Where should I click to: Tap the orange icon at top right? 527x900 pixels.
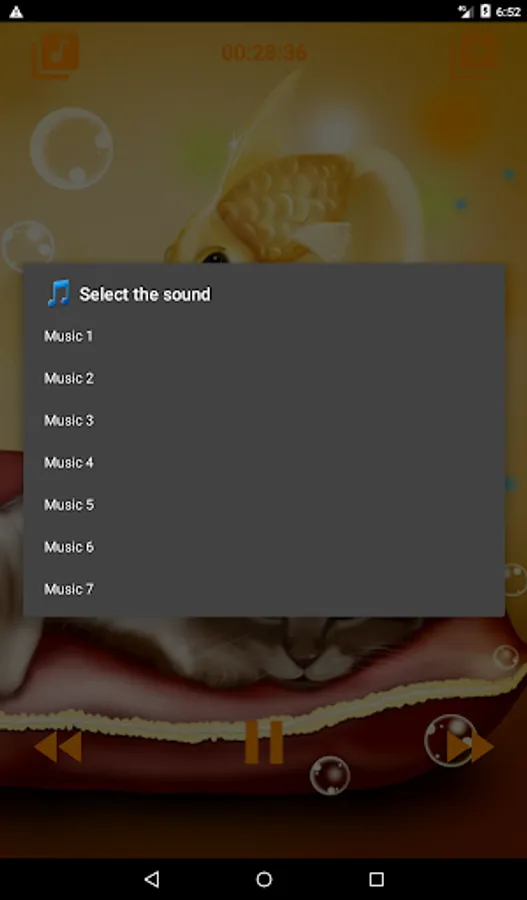474,56
